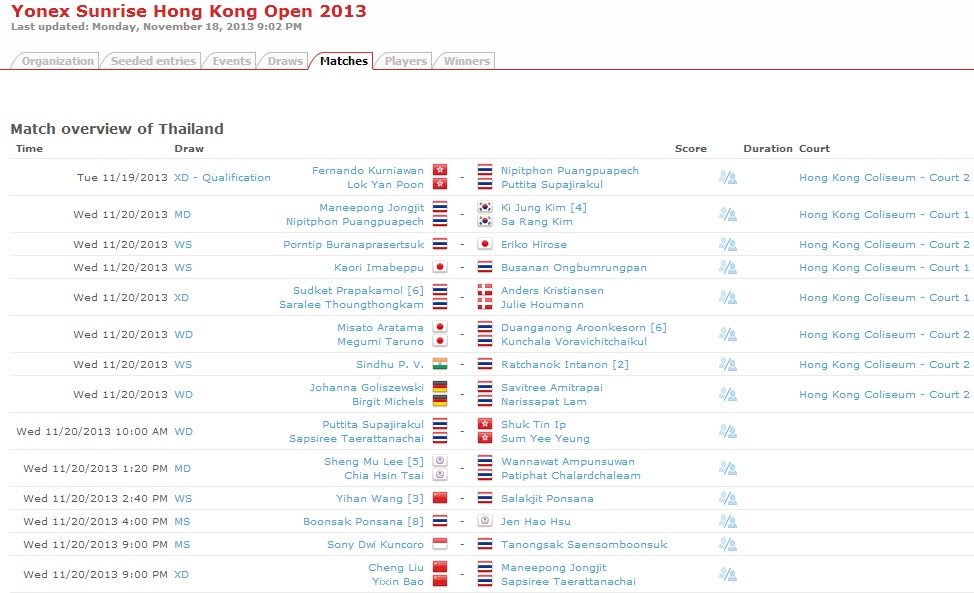This screenshot has width=974, height=593.
Task: Select the active Matches tab
Action: [x=344, y=61]
